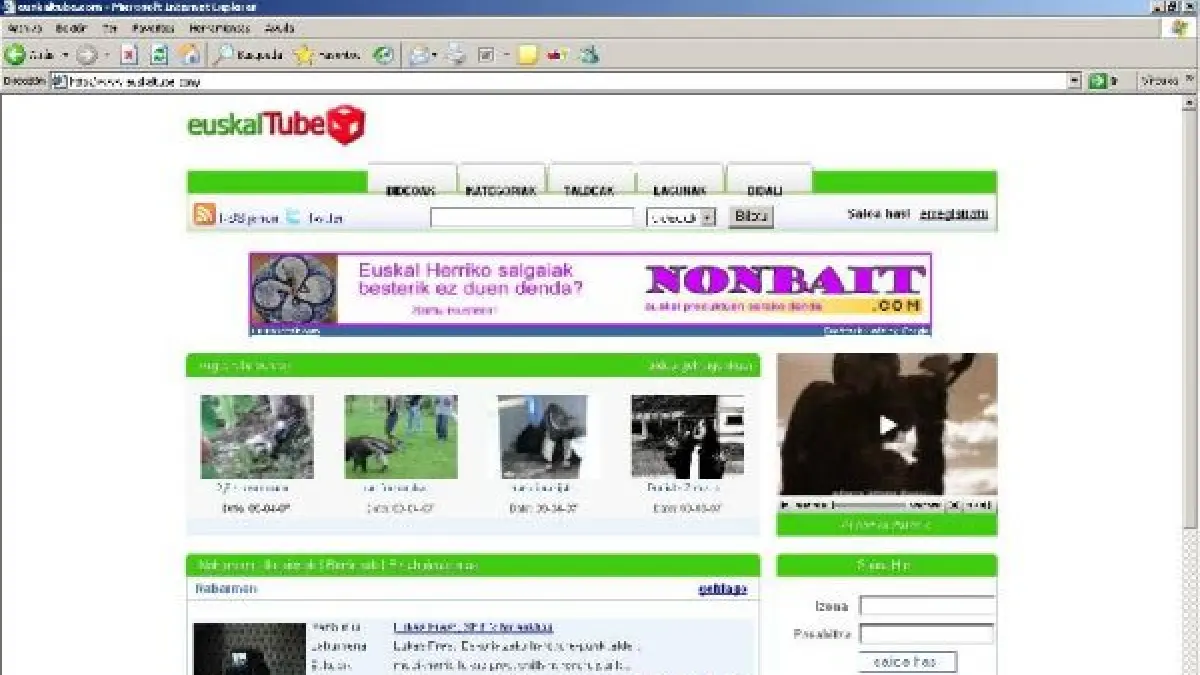Open the Herramientas menu

pyautogui.click(x=218, y=28)
